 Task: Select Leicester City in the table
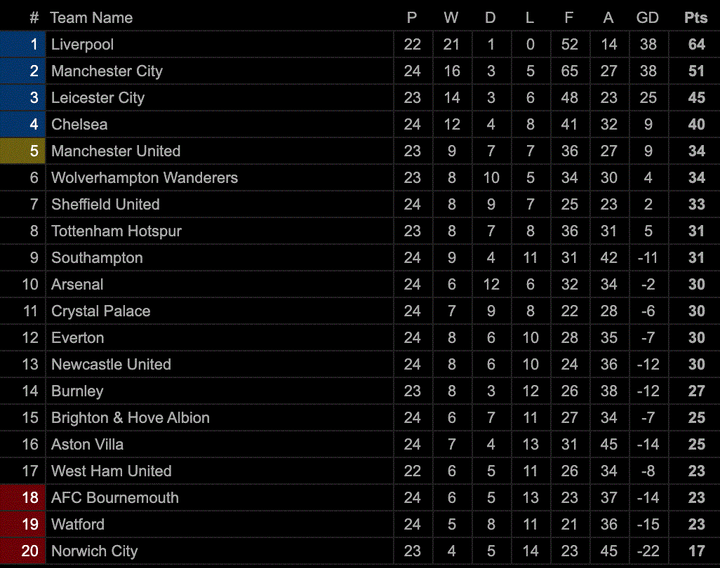[x=98, y=98]
